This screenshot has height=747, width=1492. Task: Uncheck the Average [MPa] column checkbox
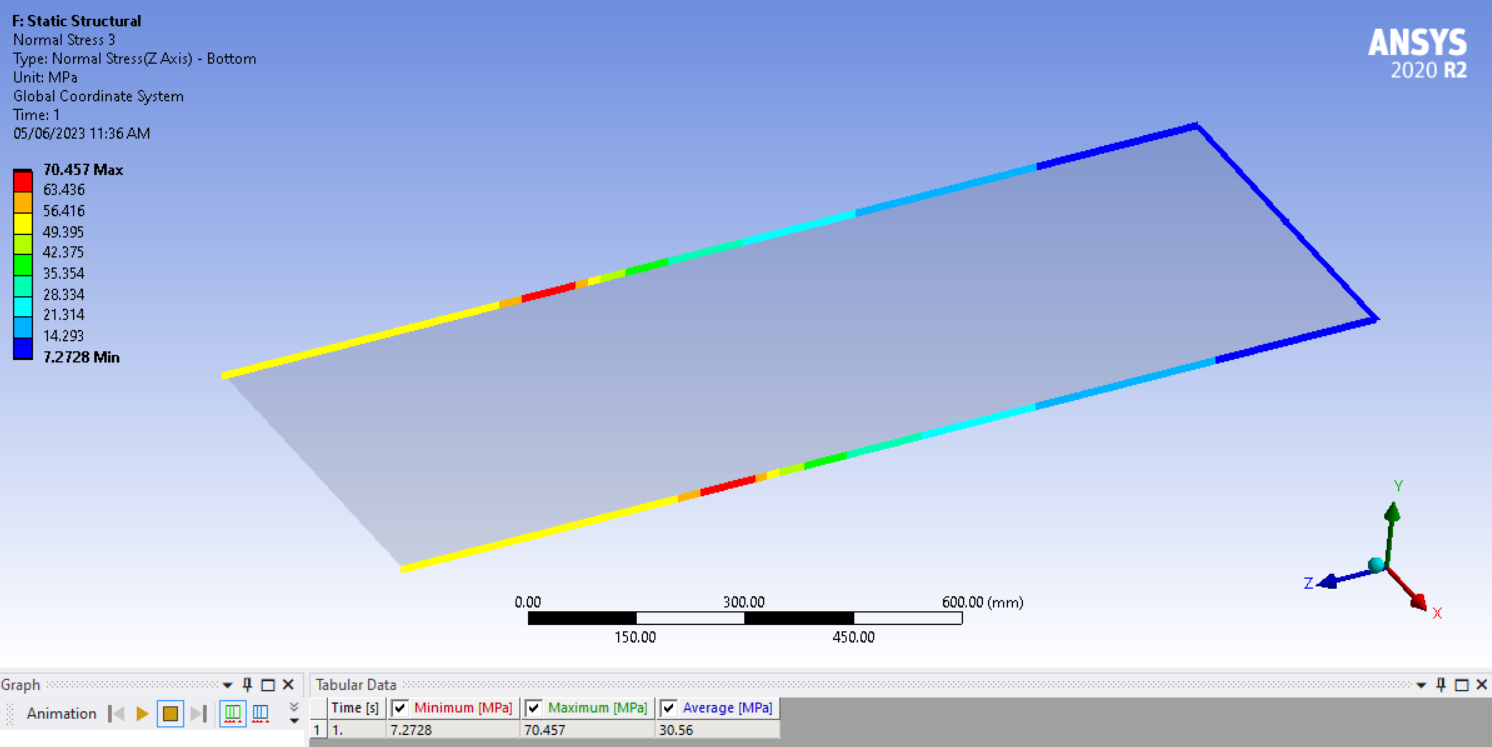click(x=669, y=708)
